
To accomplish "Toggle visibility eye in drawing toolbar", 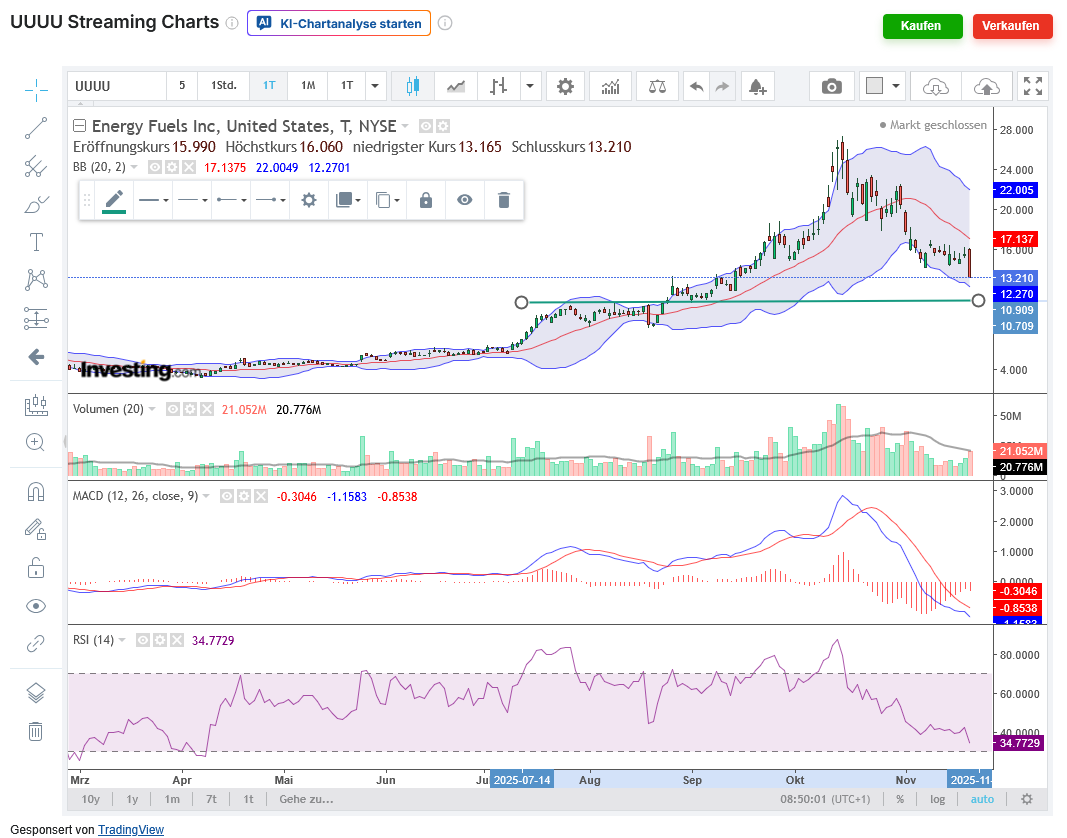I will (x=464, y=200).
